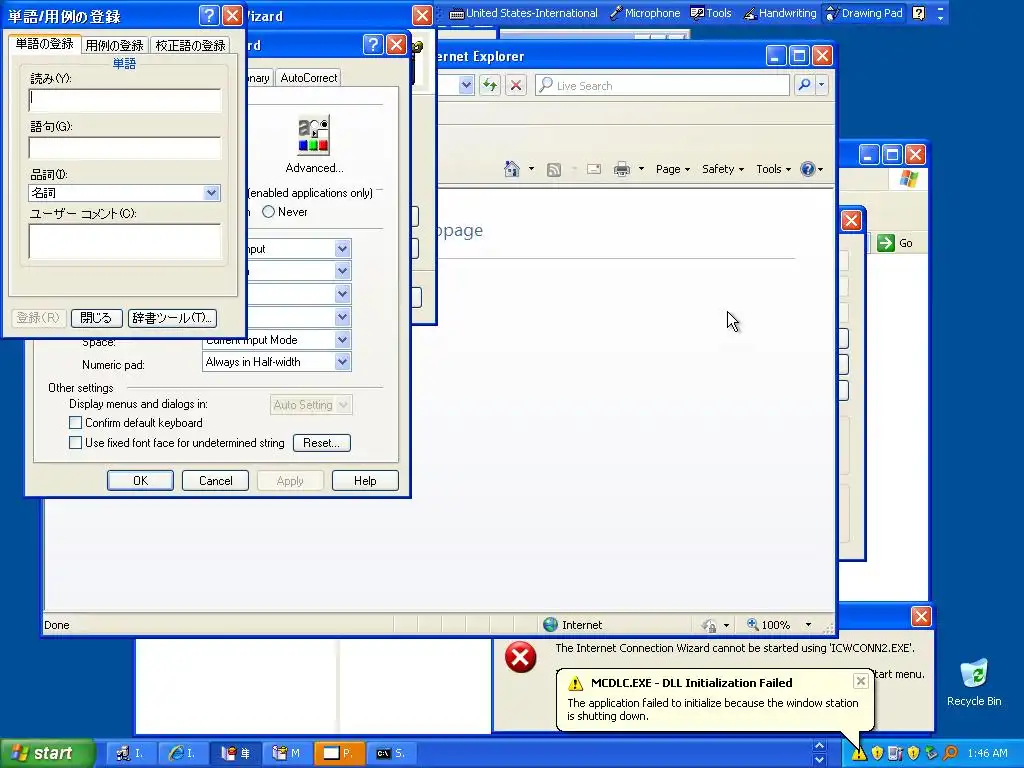Switch to the AutoCorrect tab

[308, 78]
